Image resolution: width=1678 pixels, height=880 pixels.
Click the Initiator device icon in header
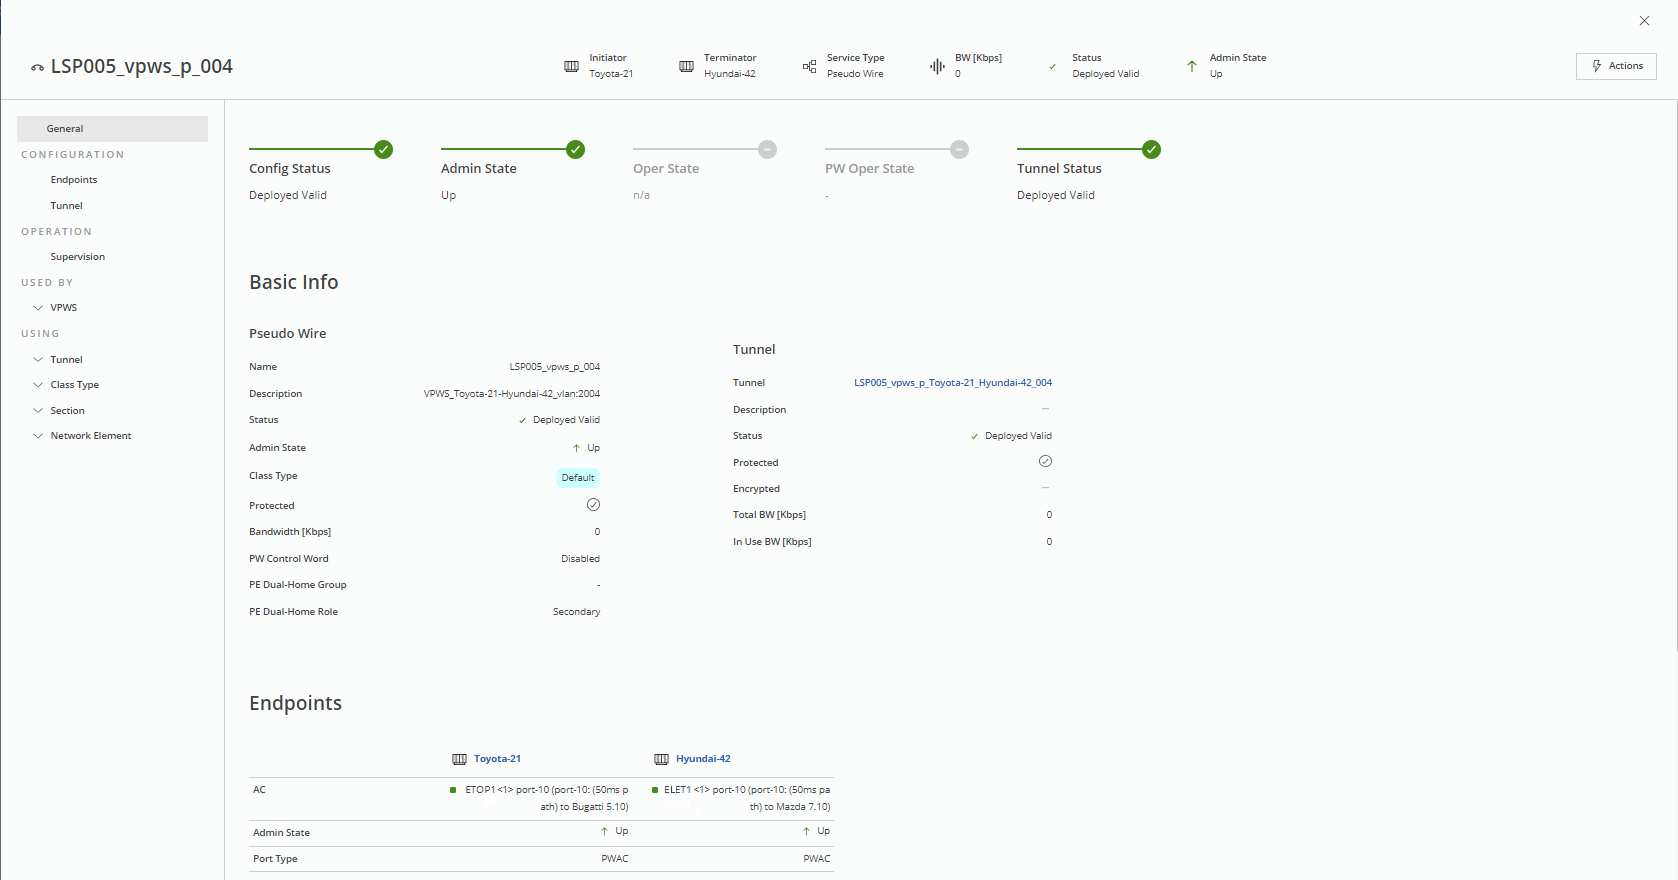pos(571,66)
